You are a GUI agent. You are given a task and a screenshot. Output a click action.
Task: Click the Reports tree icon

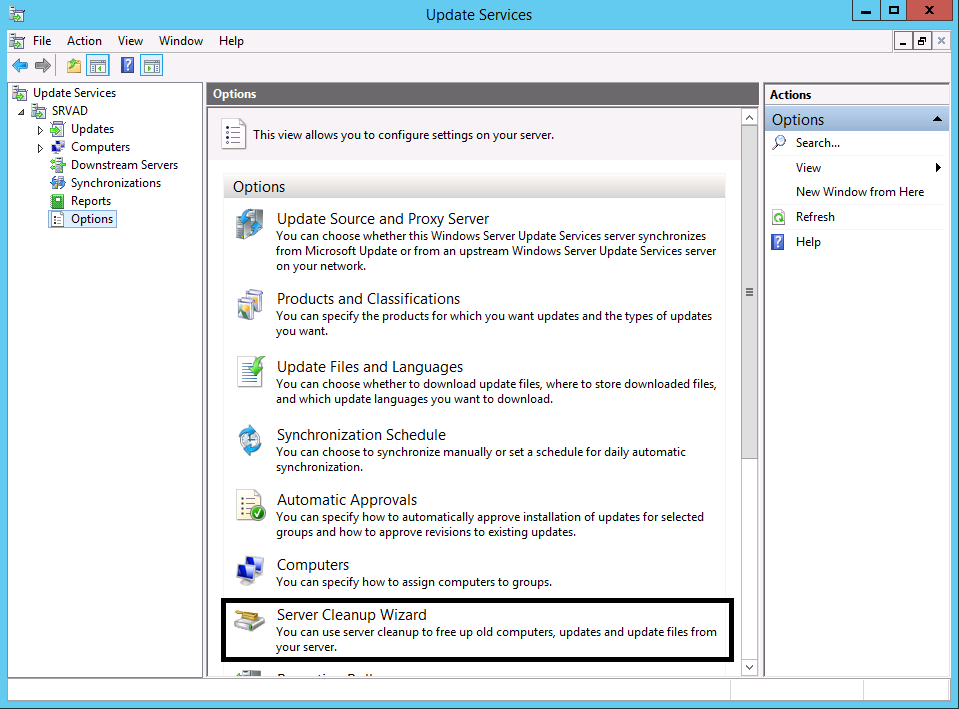pos(57,201)
